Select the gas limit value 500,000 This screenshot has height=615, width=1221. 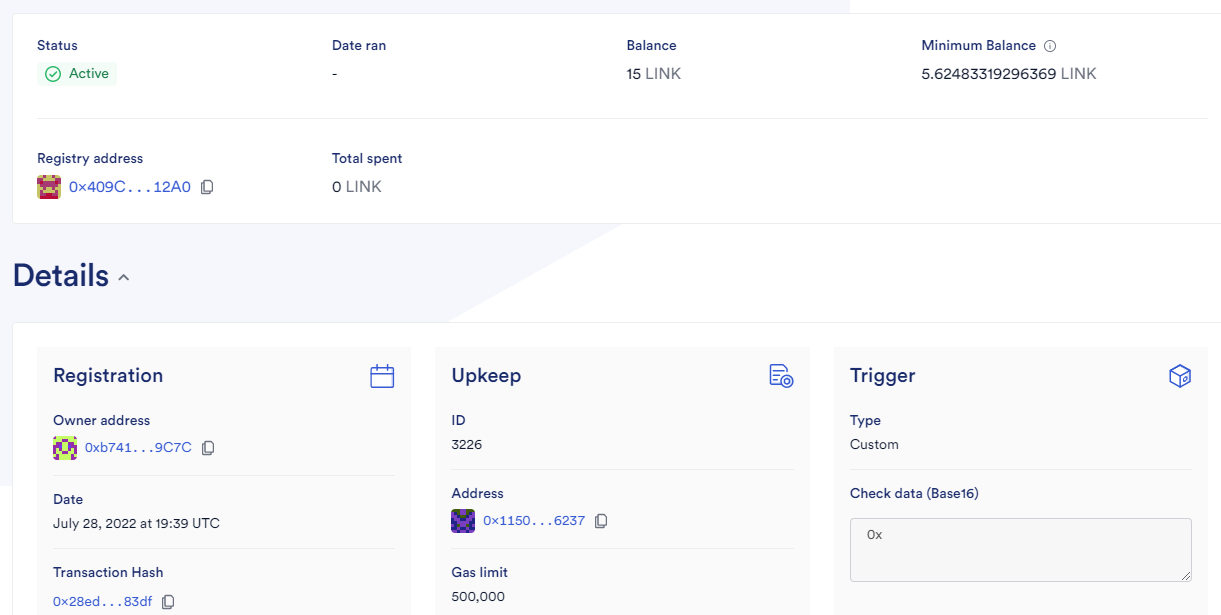tap(478, 597)
